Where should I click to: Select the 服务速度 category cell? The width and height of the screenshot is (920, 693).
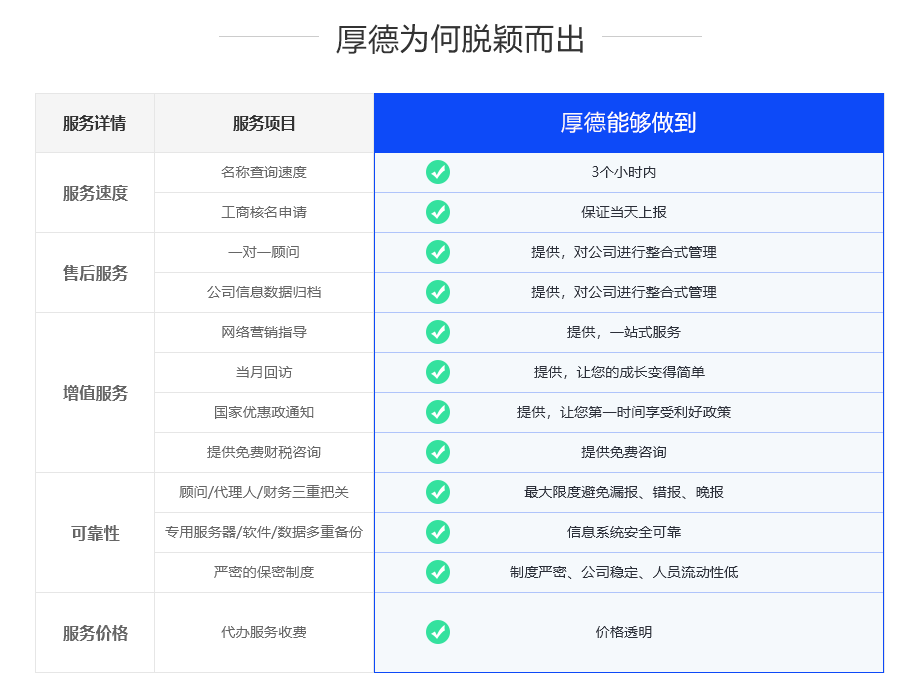[x=95, y=193]
